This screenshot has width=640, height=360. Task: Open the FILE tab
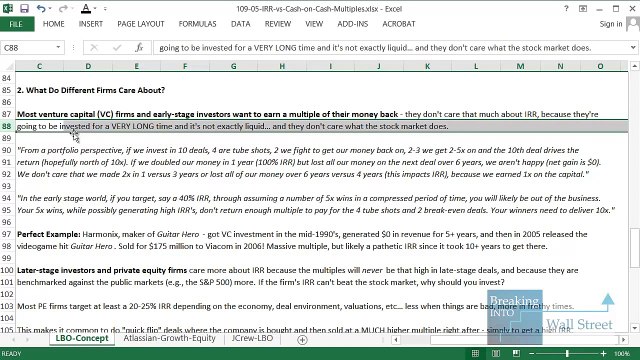pos(16,24)
